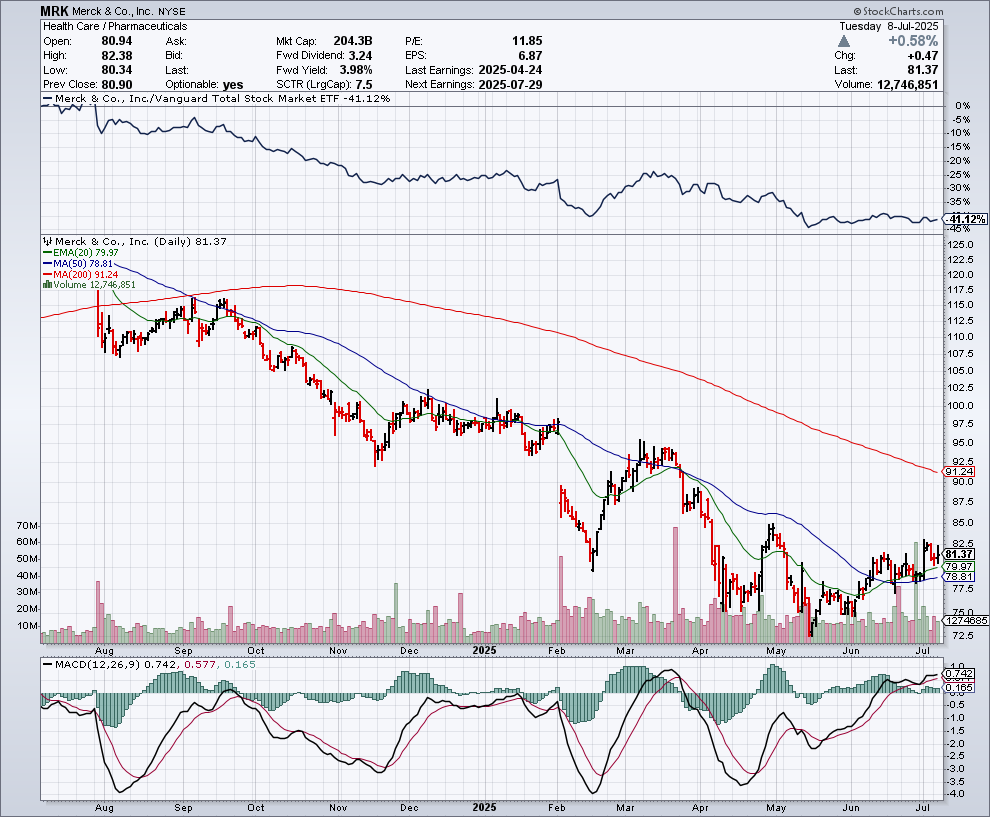This screenshot has width=990, height=817.
Task: Click the Ask: label
Action: [x=176, y=41]
